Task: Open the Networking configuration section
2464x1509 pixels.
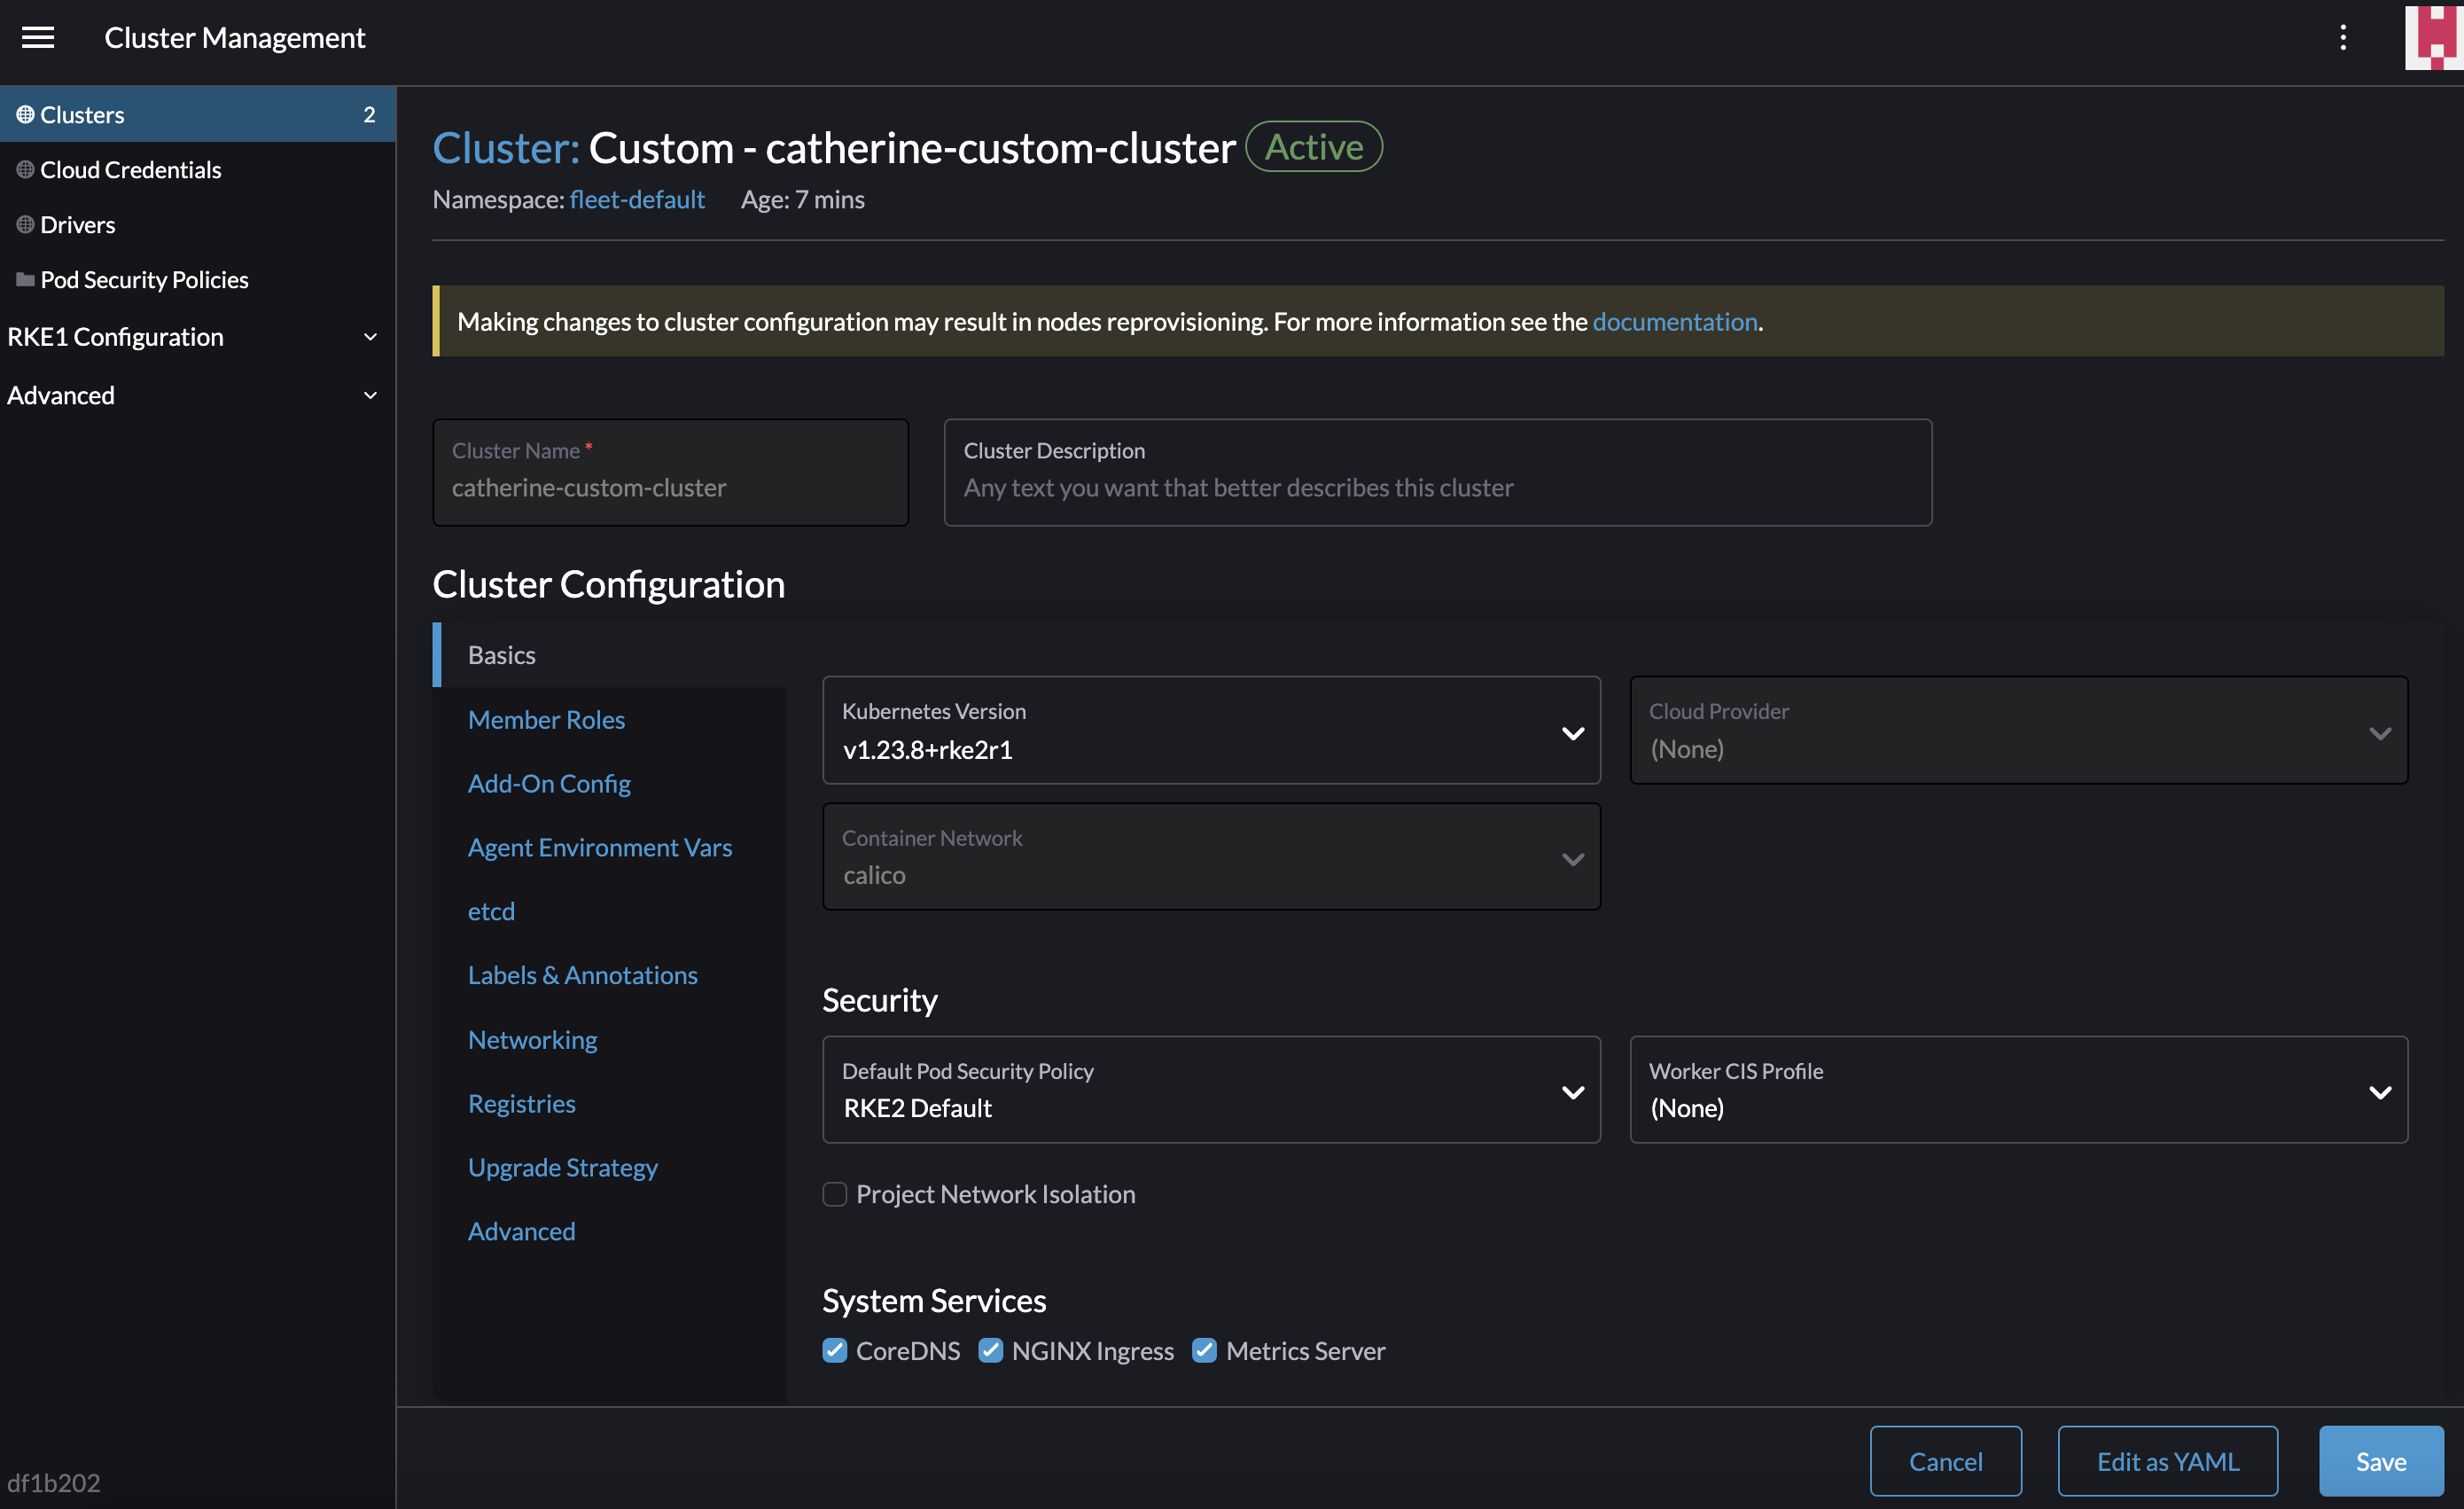Action: point(532,1039)
